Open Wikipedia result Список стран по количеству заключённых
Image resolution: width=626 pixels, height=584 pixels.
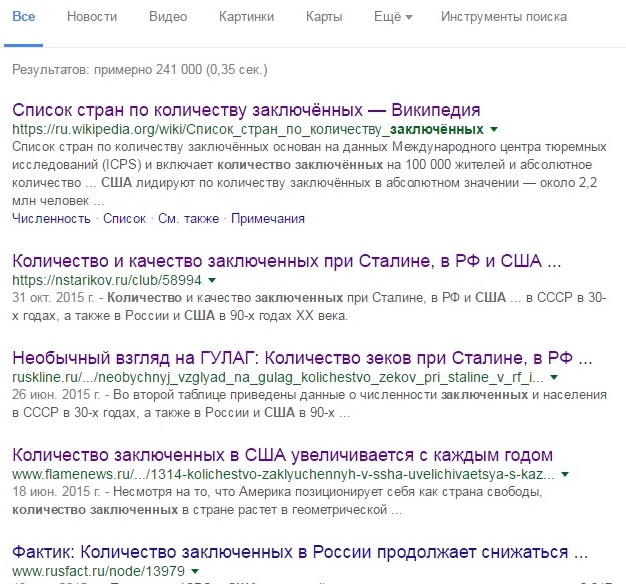point(246,110)
